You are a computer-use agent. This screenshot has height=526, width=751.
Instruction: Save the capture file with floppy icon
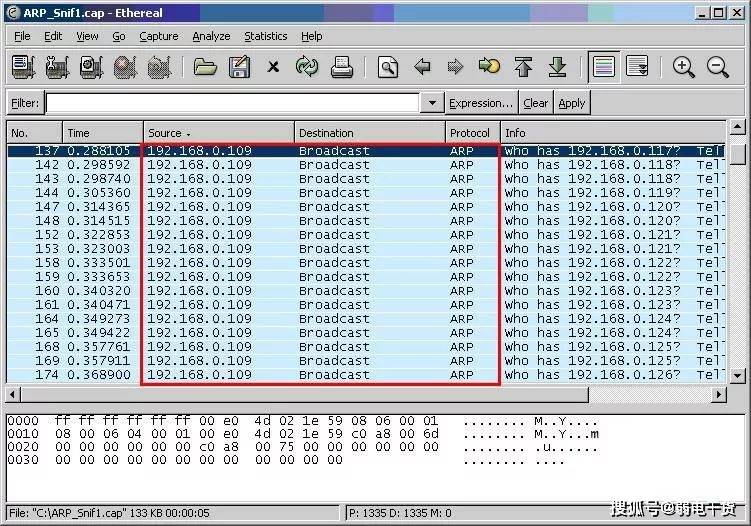pos(239,67)
